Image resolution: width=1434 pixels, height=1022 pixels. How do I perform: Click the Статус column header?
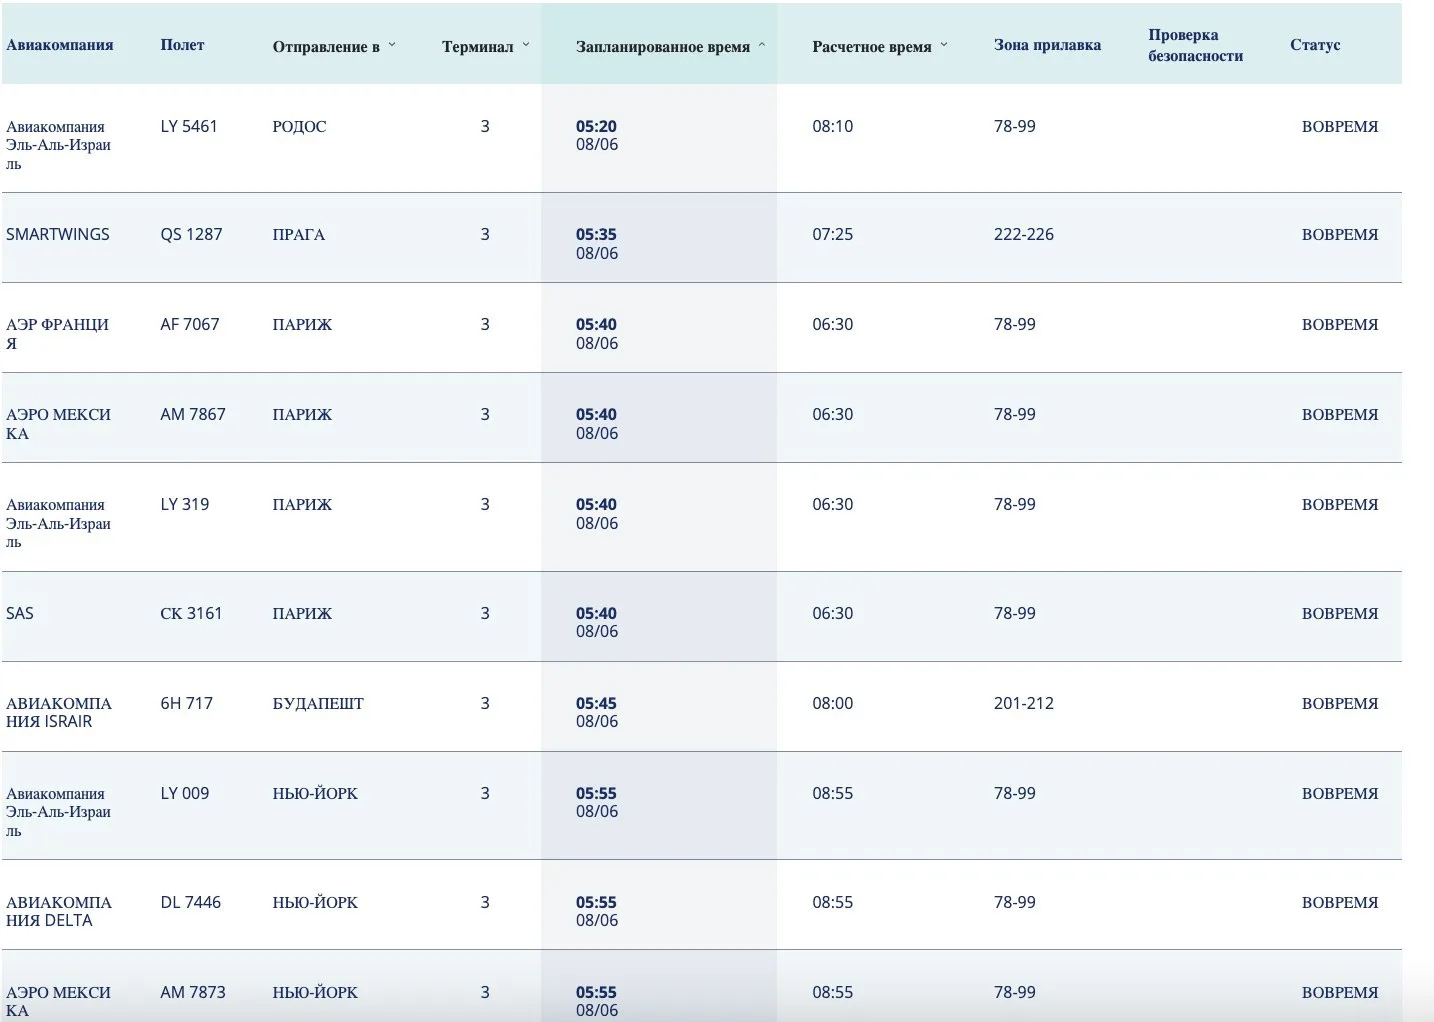click(x=1315, y=45)
